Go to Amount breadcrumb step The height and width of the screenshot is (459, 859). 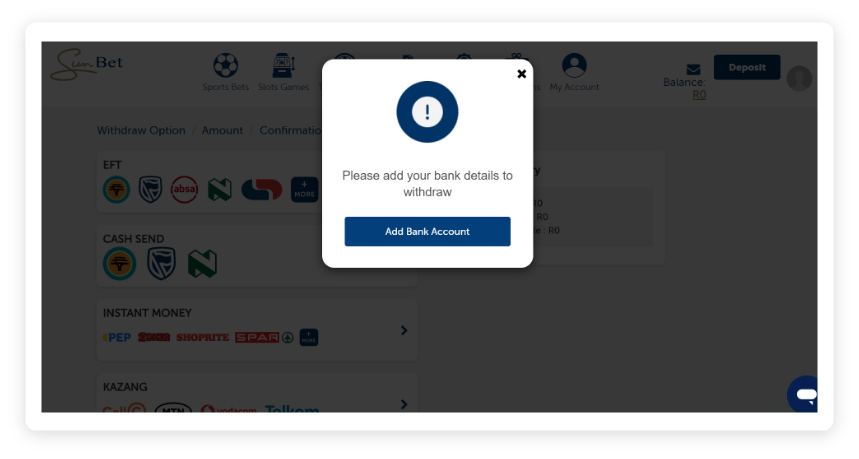coord(222,130)
